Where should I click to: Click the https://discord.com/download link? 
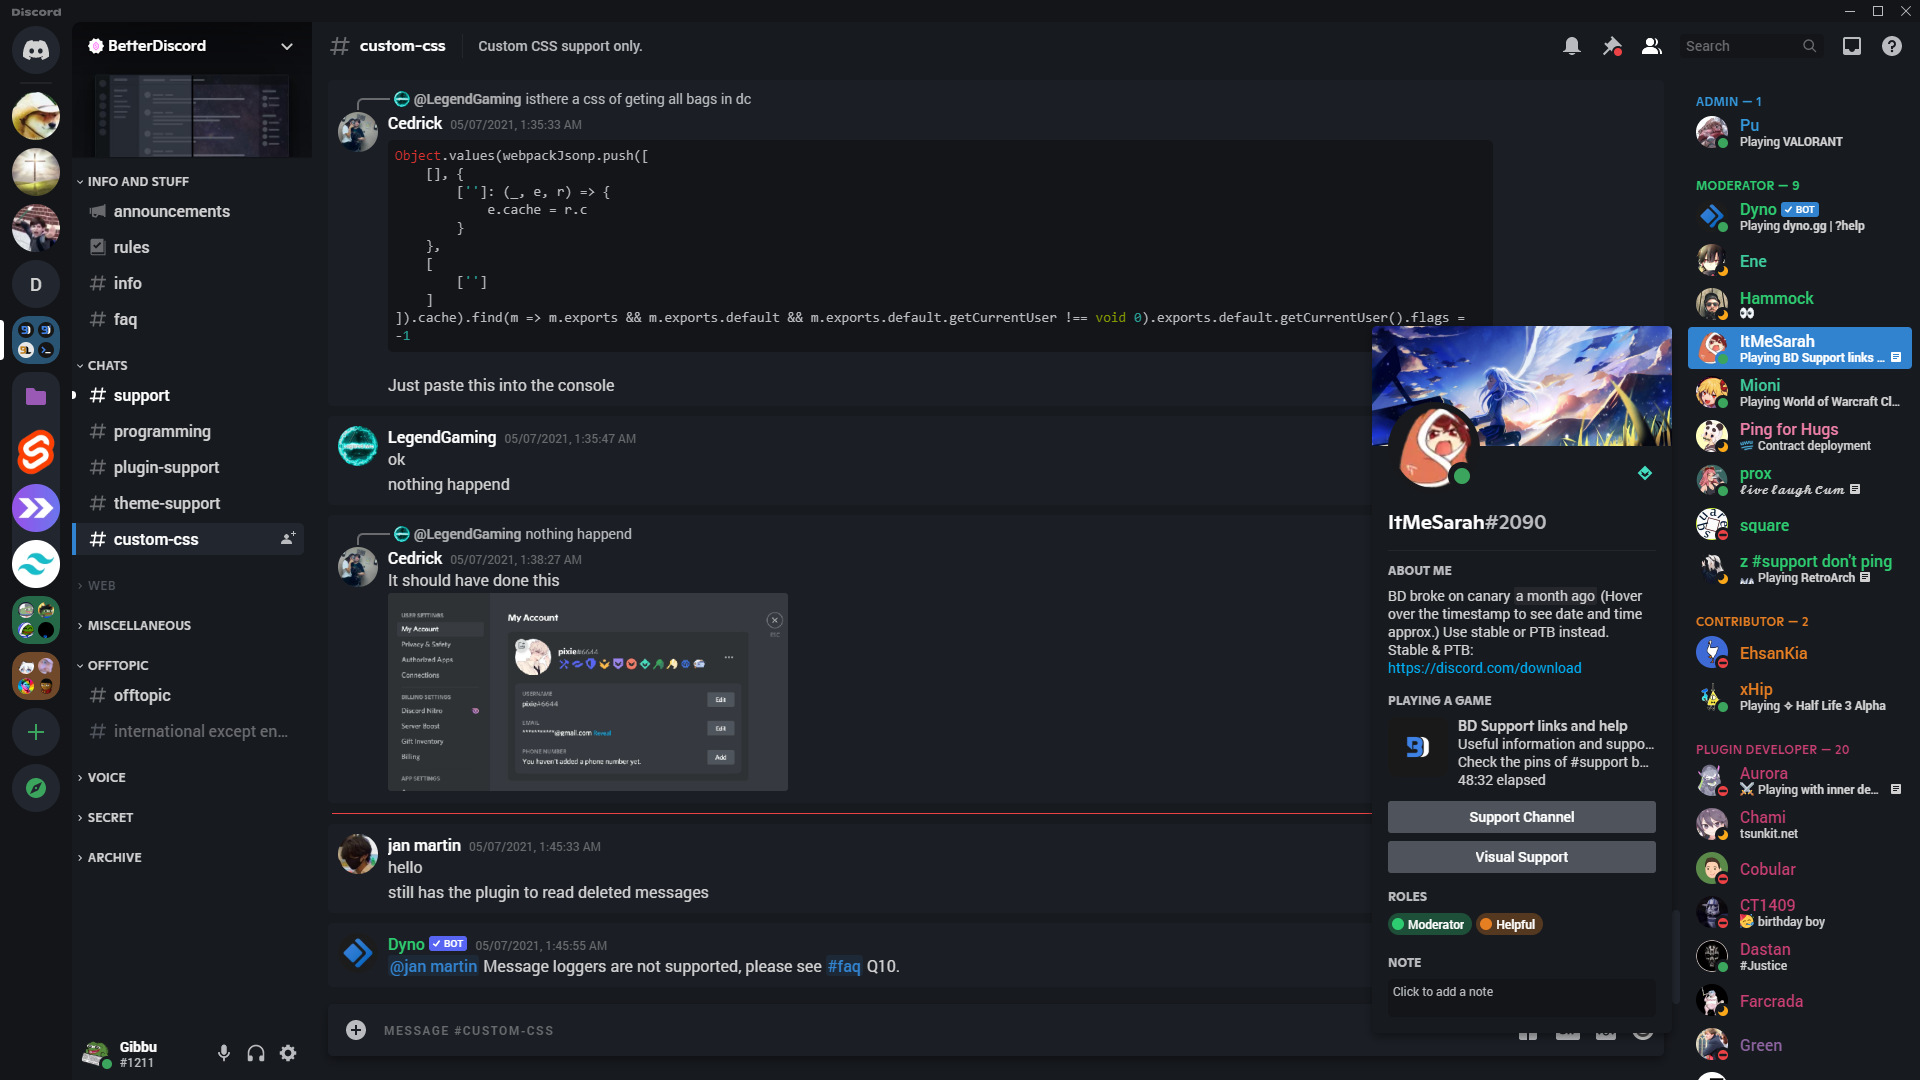pyautogui.click(x=1484, y=666)
